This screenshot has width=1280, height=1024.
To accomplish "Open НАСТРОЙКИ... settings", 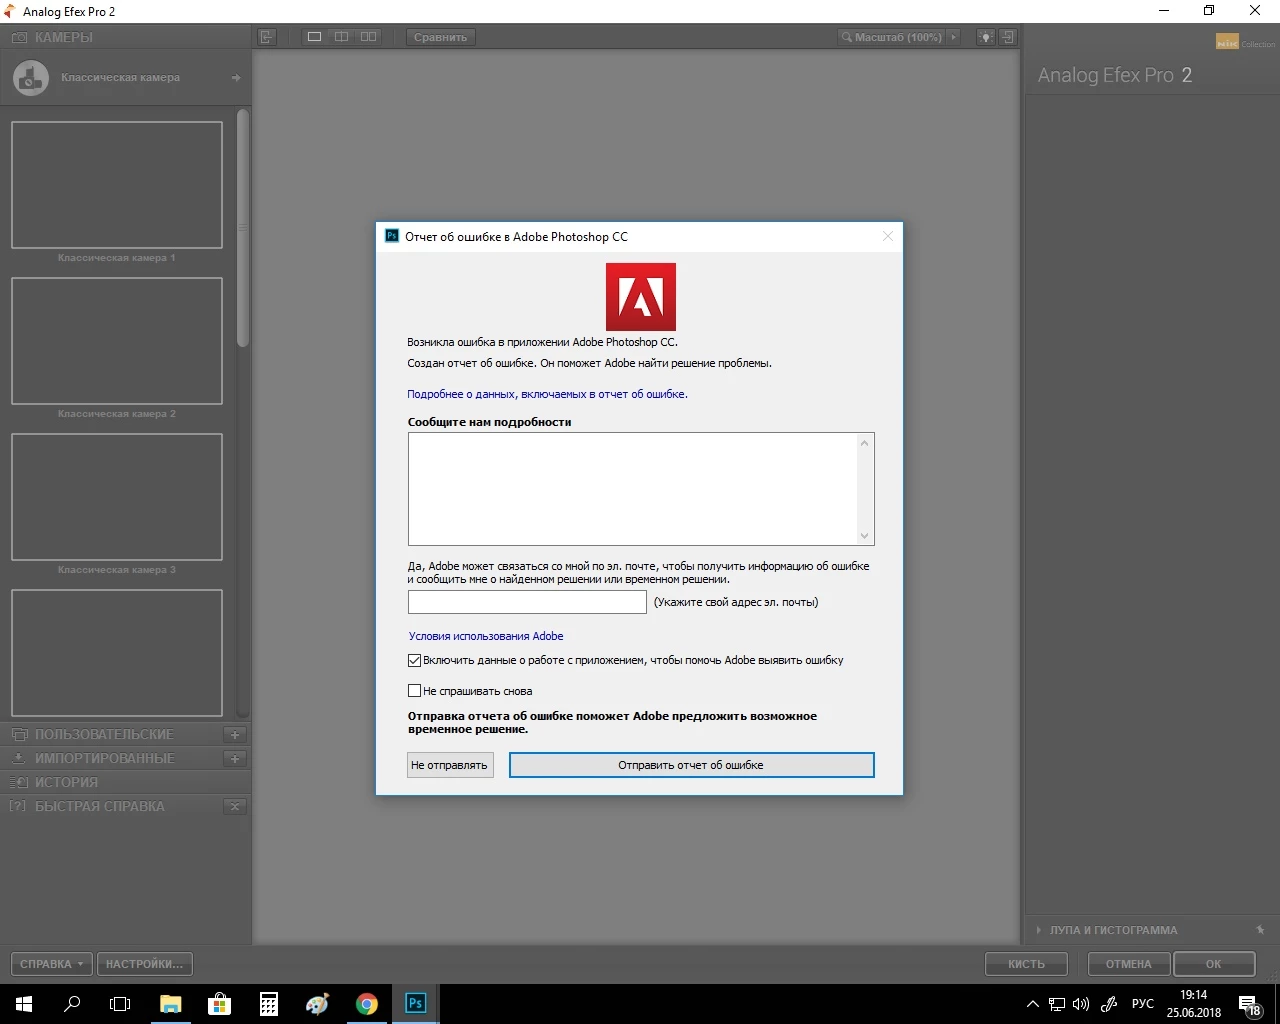I will [145, 964].
